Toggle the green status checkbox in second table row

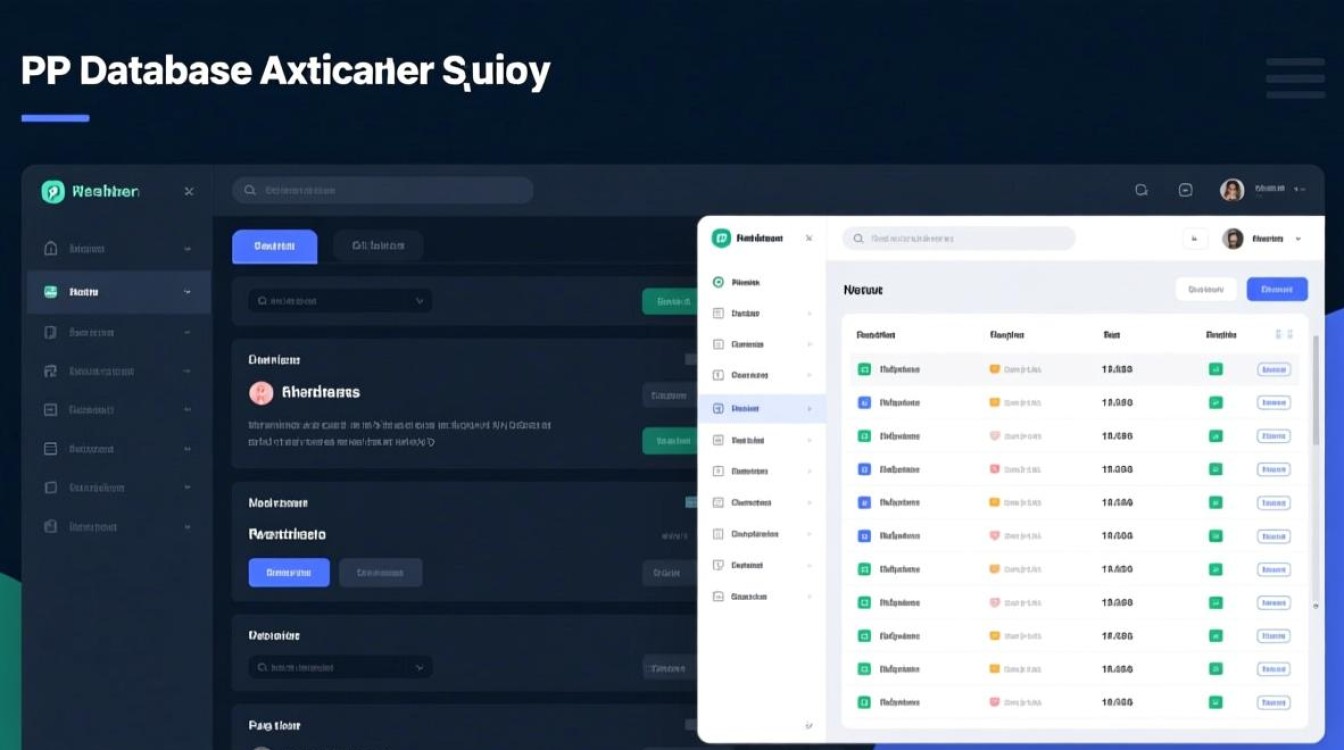[1216, 403]
